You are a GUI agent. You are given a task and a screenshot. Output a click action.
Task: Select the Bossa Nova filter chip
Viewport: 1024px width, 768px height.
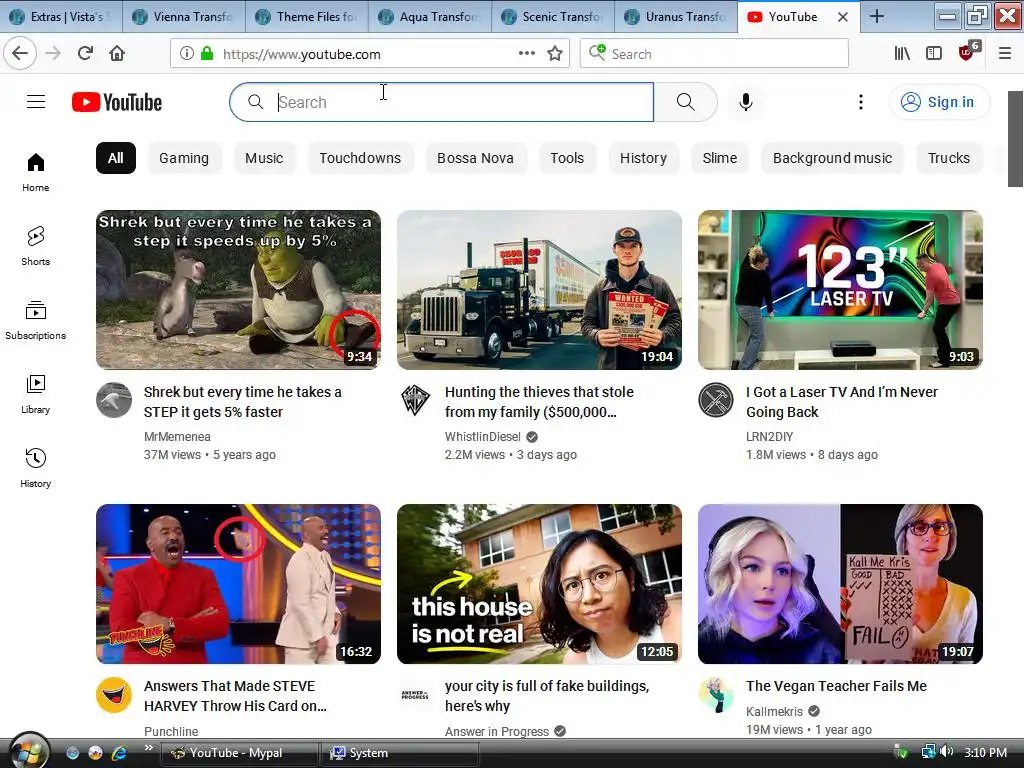[475, 158]
